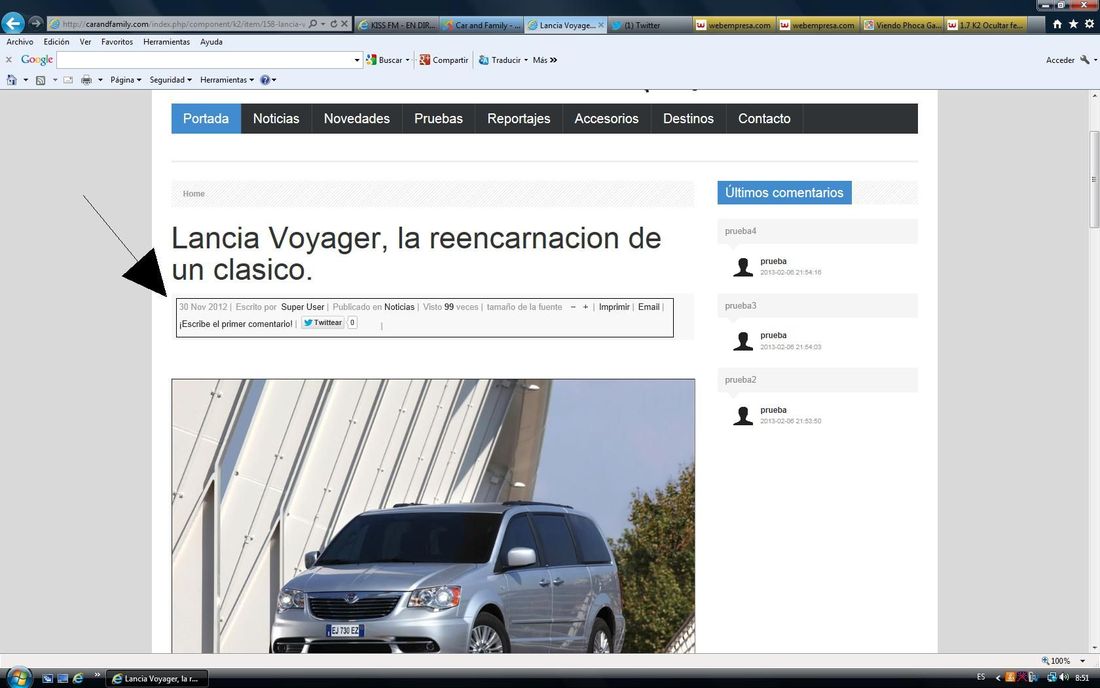
Task: Expand the Google search box dropdown arrow
Action: [356, 60]
